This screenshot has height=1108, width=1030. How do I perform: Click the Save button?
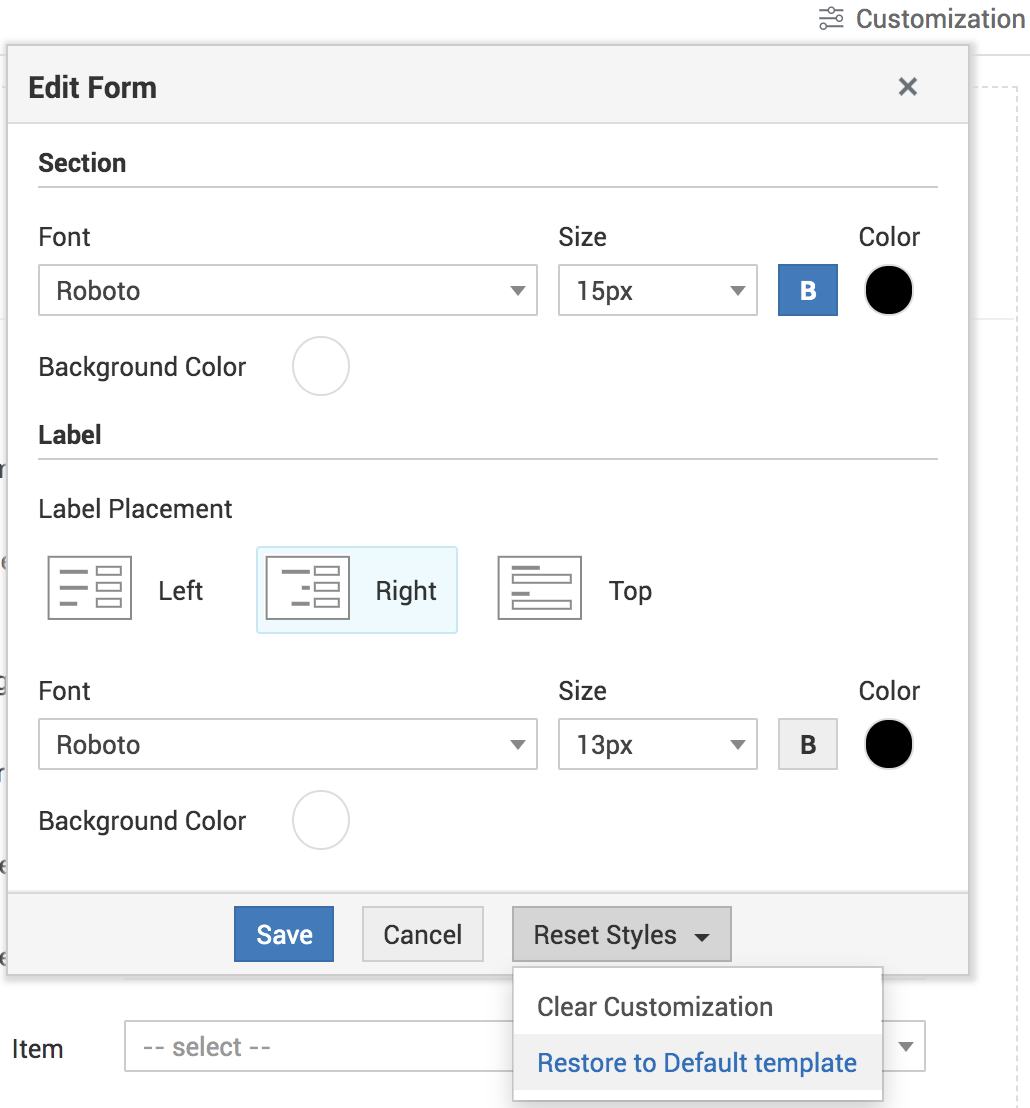point(284,935)
